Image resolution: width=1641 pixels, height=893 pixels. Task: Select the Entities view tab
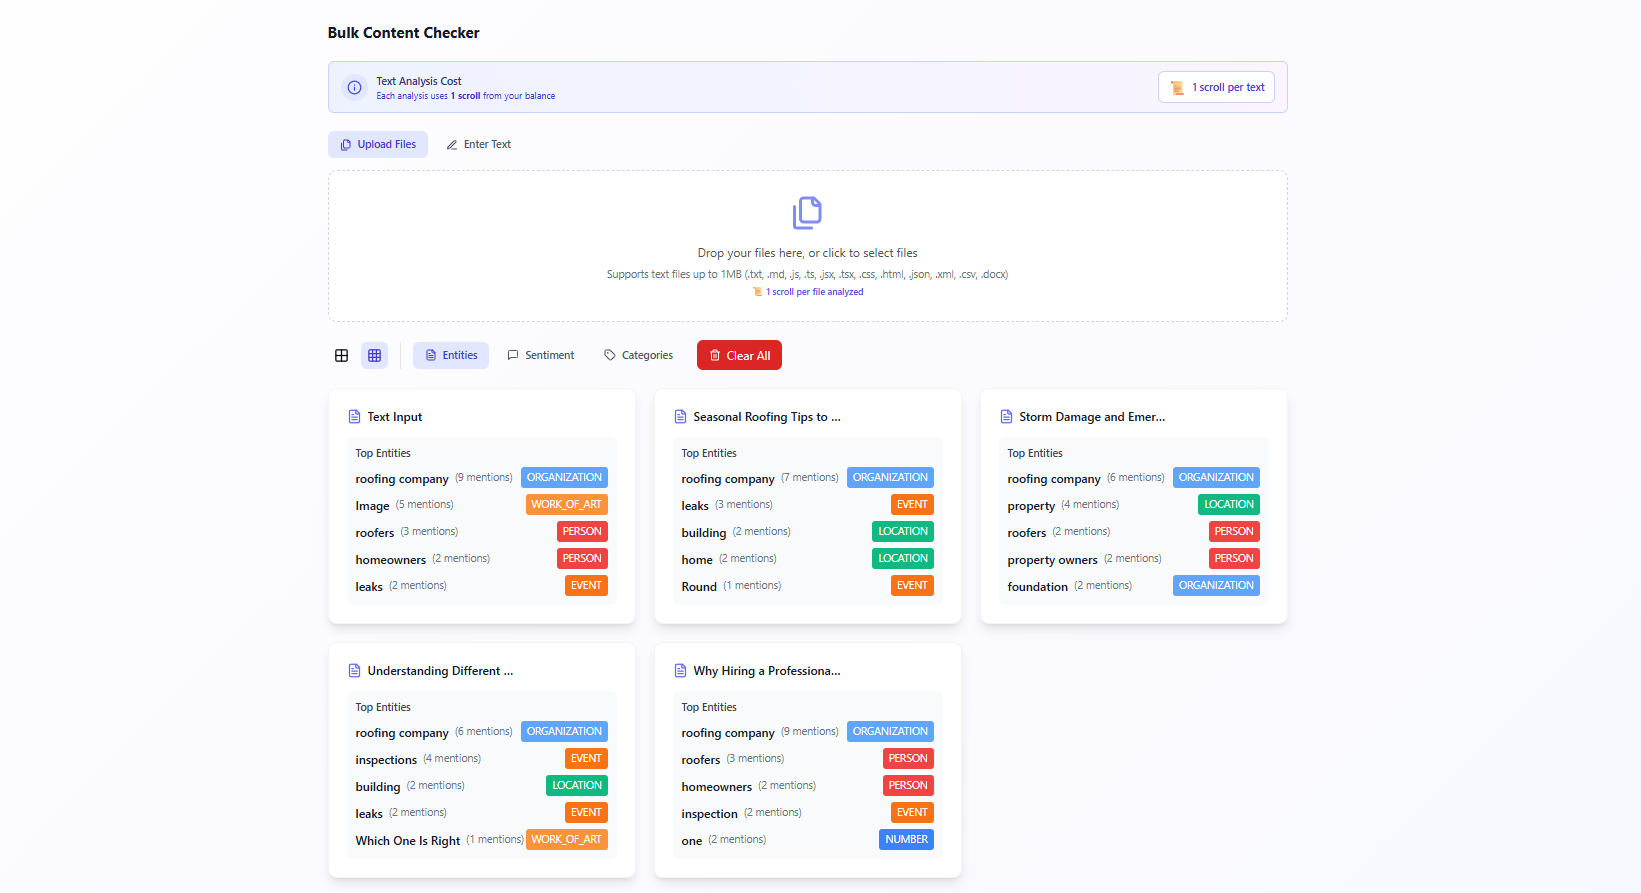[451, 356]
